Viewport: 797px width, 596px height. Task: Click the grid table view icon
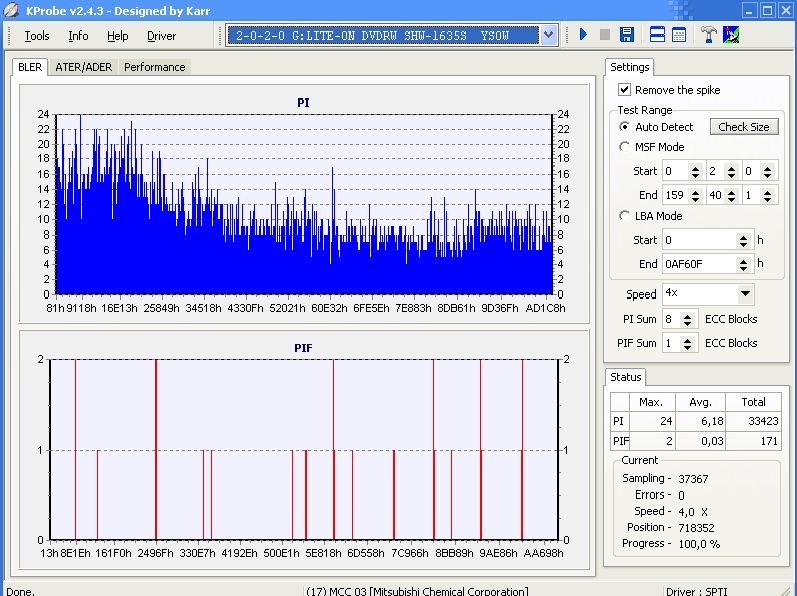coord(679,35)
